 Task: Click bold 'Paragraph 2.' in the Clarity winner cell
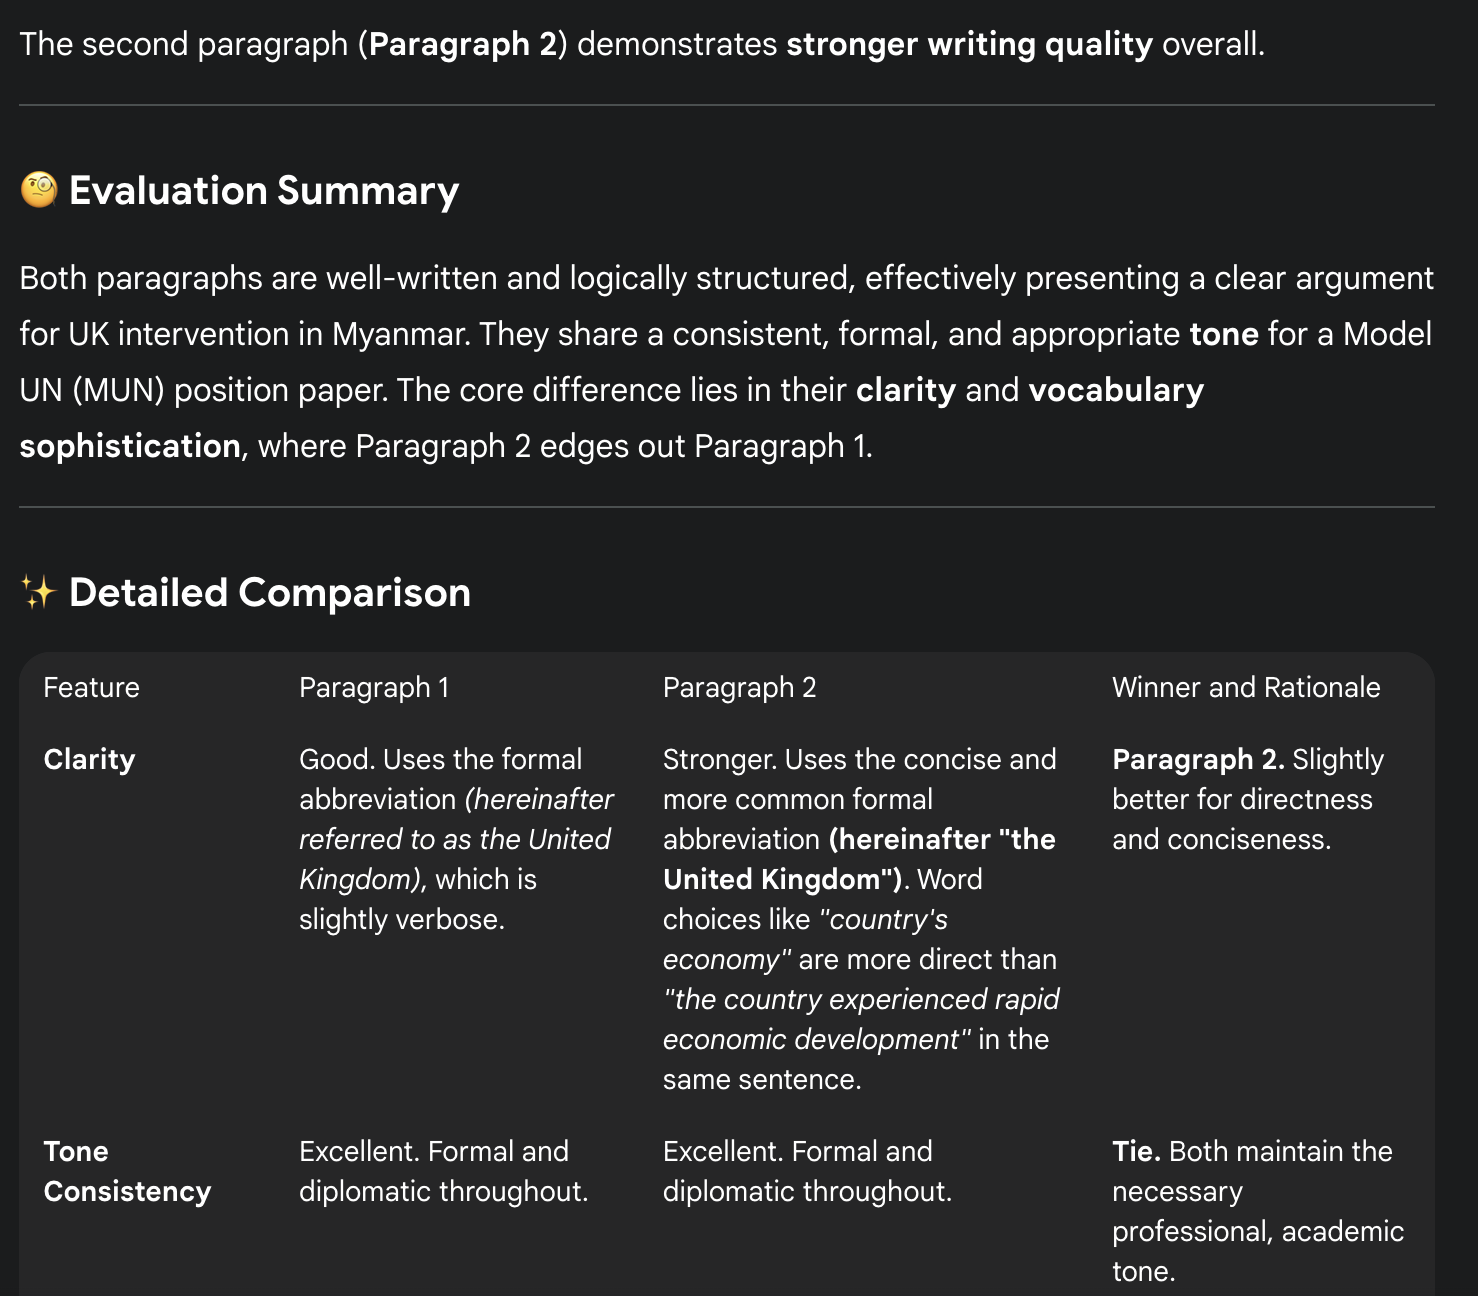click(1197, 760)
